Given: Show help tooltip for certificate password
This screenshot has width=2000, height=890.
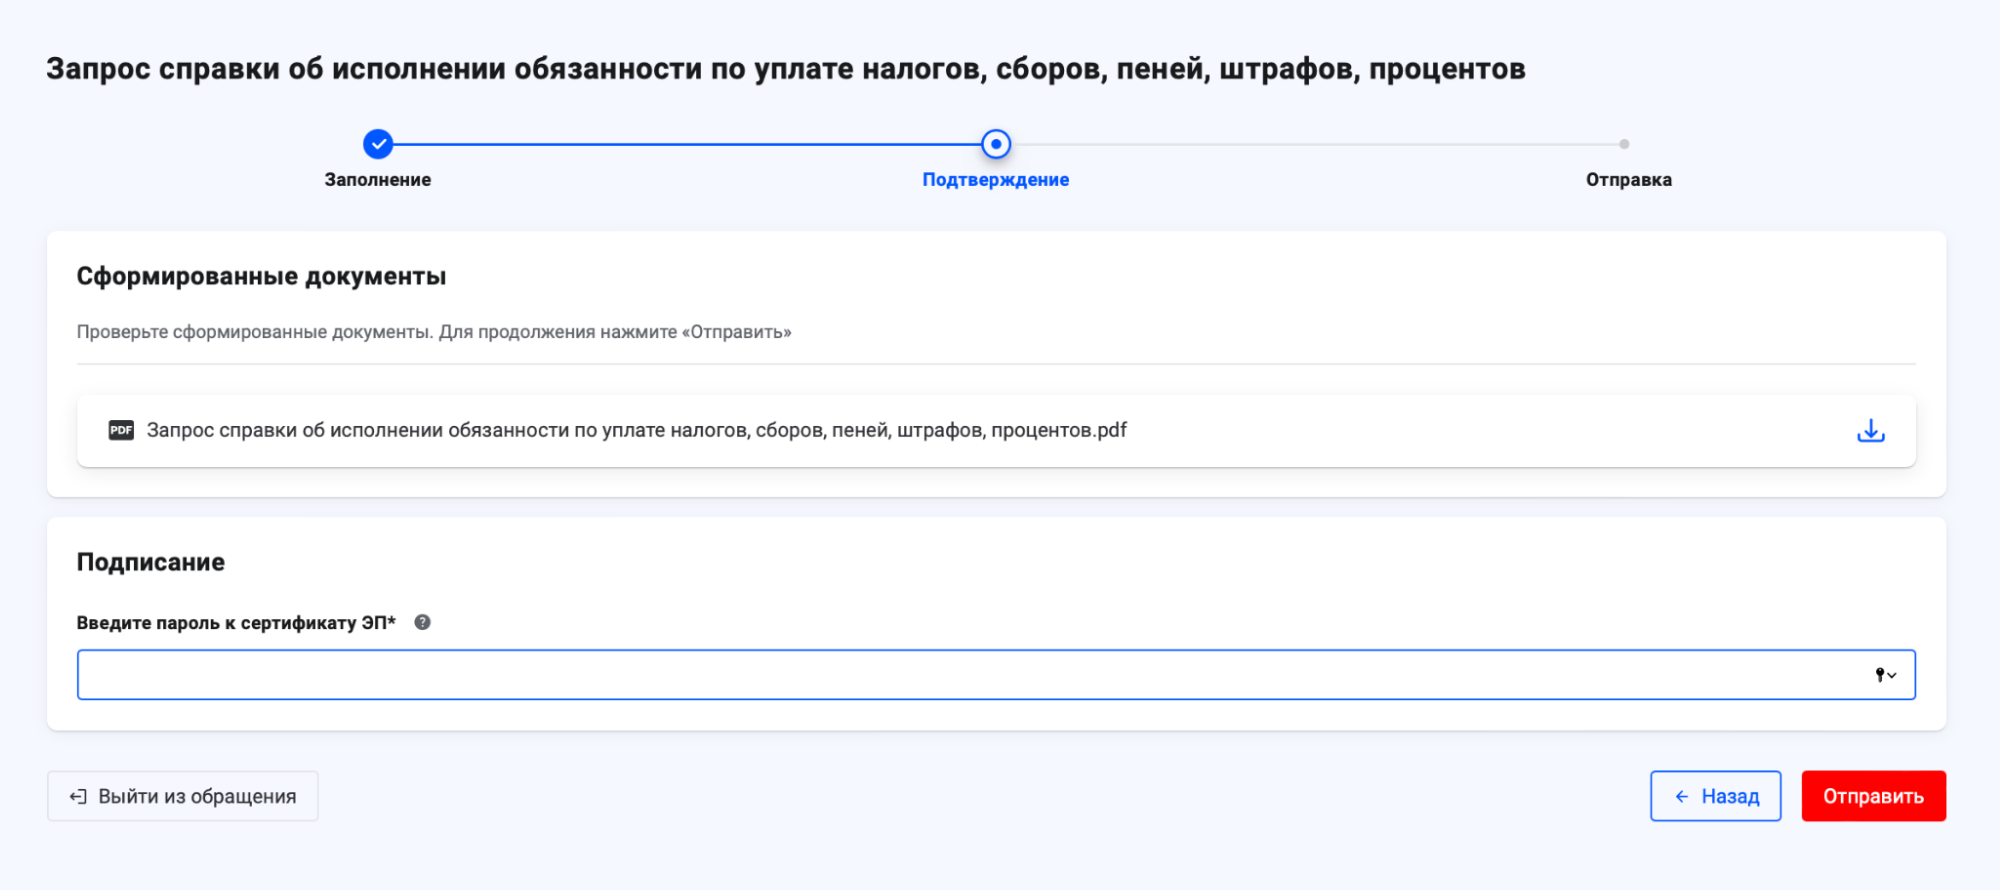Looking at the screenshot, I should tap(422, 622).
